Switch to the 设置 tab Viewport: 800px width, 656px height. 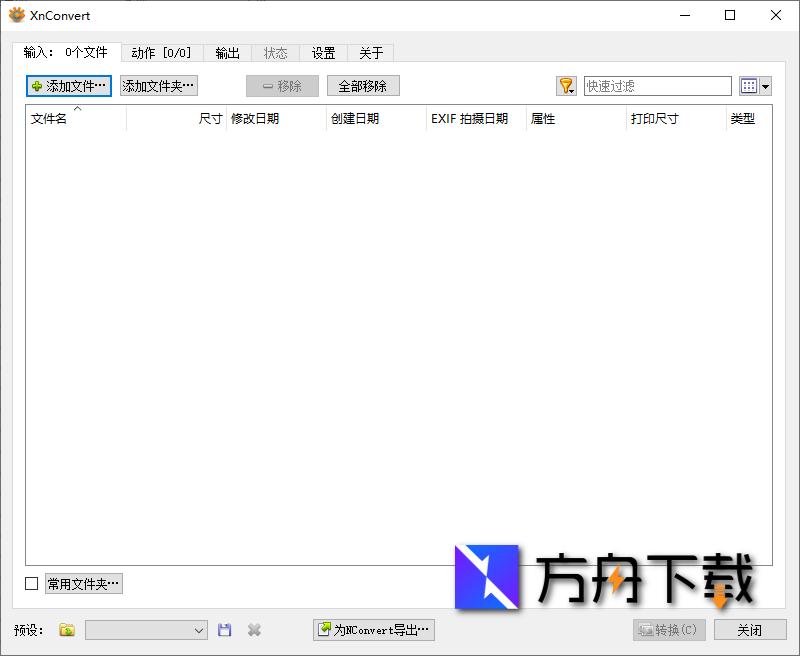[323, 53]
